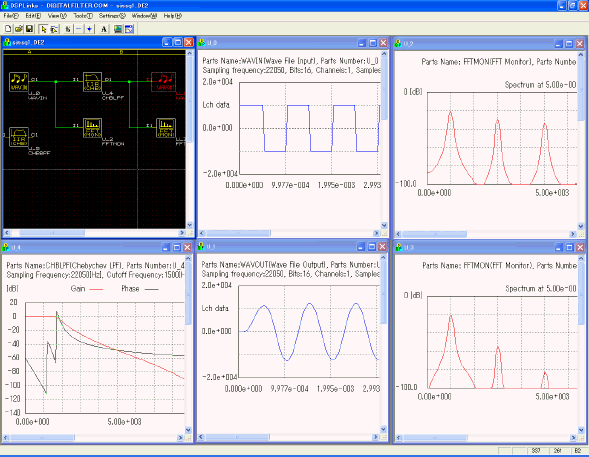Screen dimensions: 589x457
Task: Select the U_4 CHBLPF filter block
Action: tap(92, 82)
